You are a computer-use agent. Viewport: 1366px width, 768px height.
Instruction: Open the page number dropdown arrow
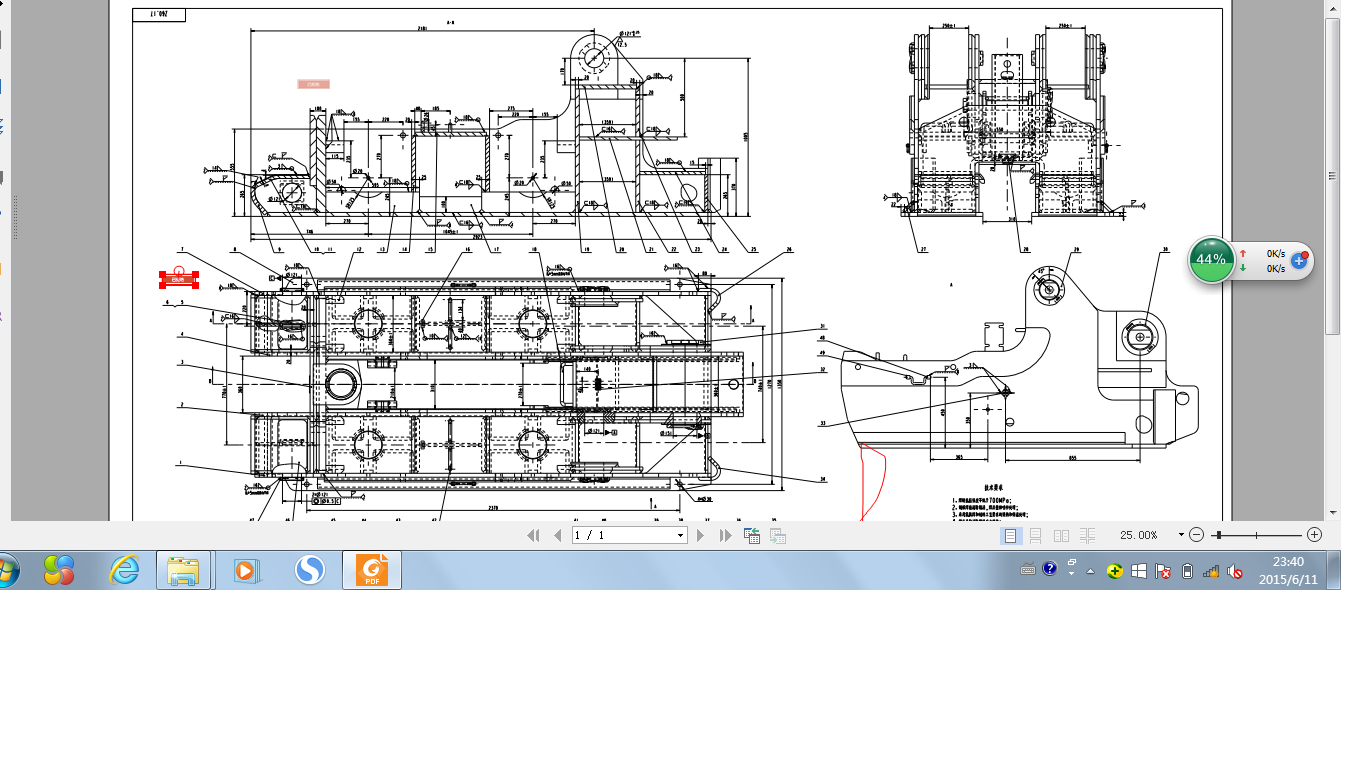click(681, 536)
